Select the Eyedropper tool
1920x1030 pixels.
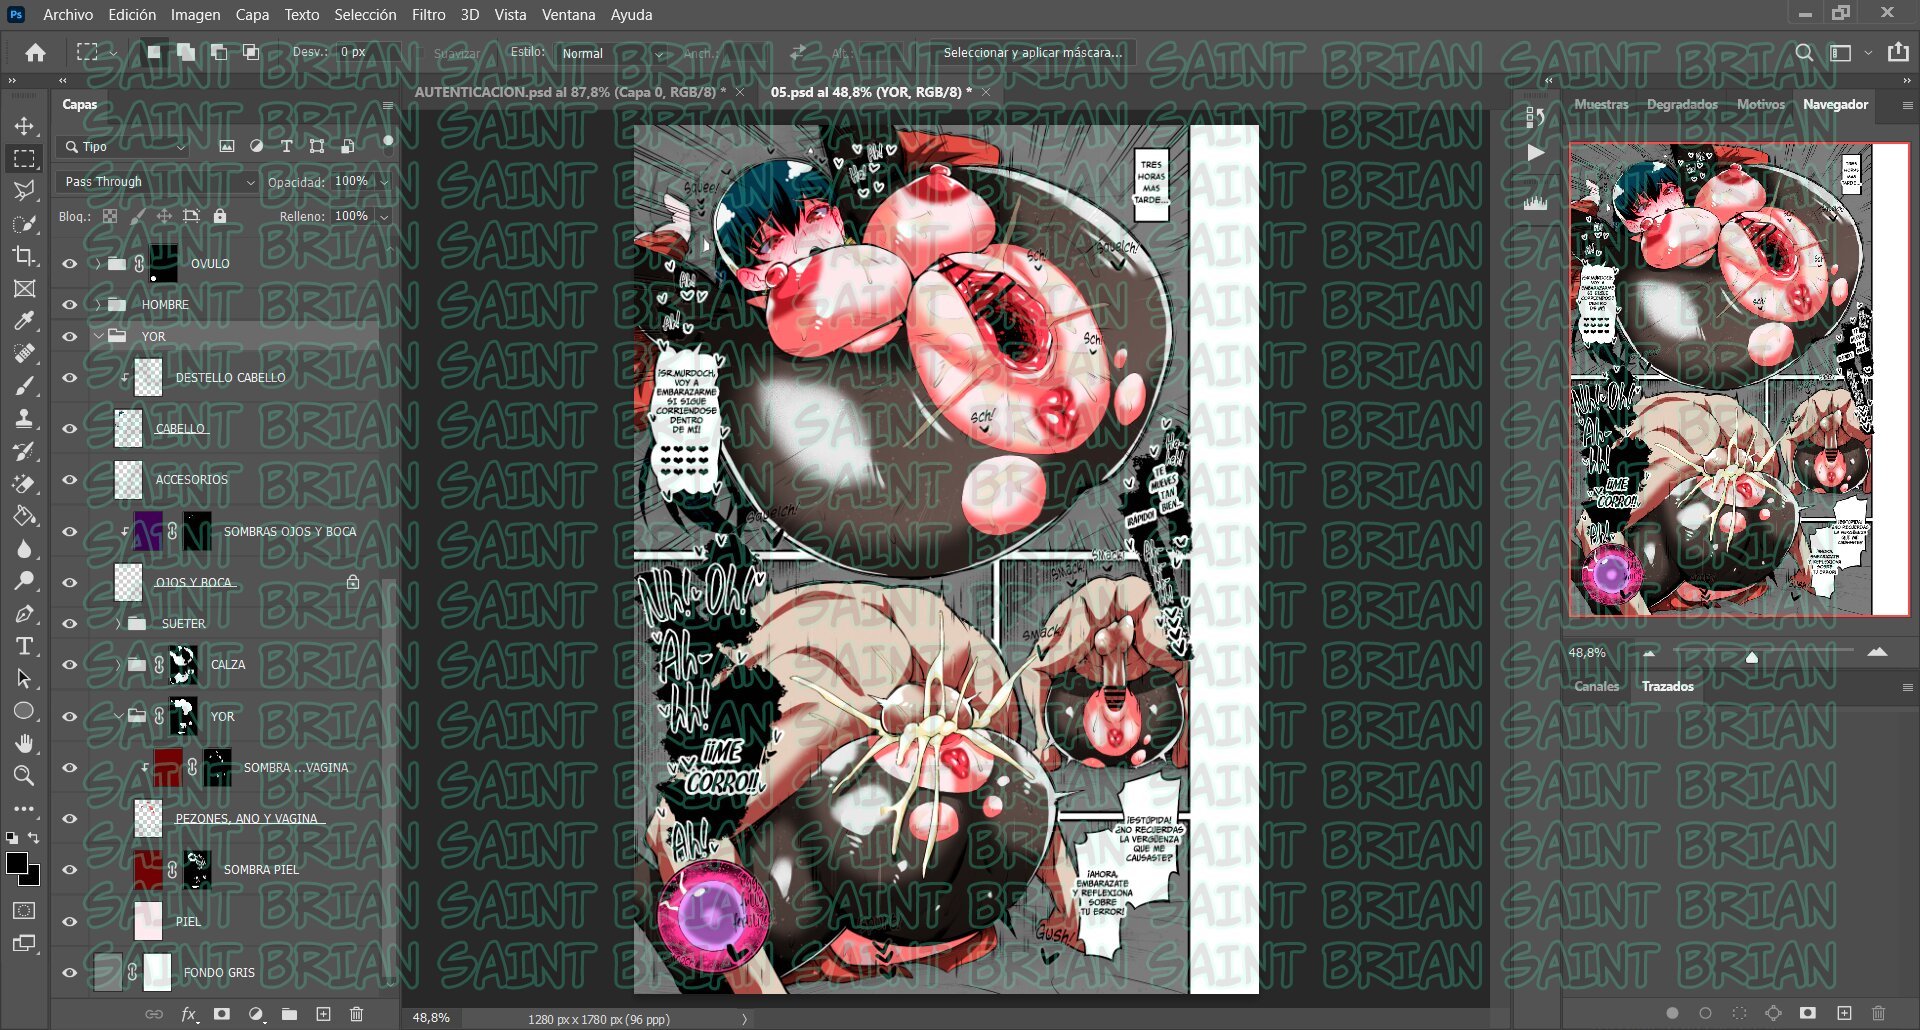pyautogui.click(x=24, y=321)
